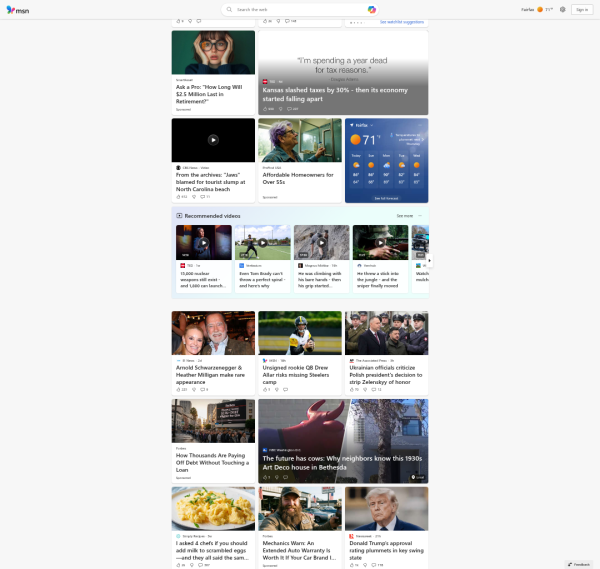Click the MSN logo

18,10
